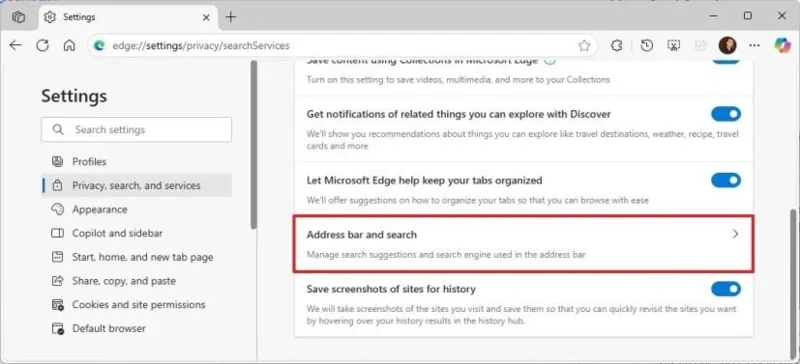
Task: Click the back arrow button
Action: click(x=16, y=45)
